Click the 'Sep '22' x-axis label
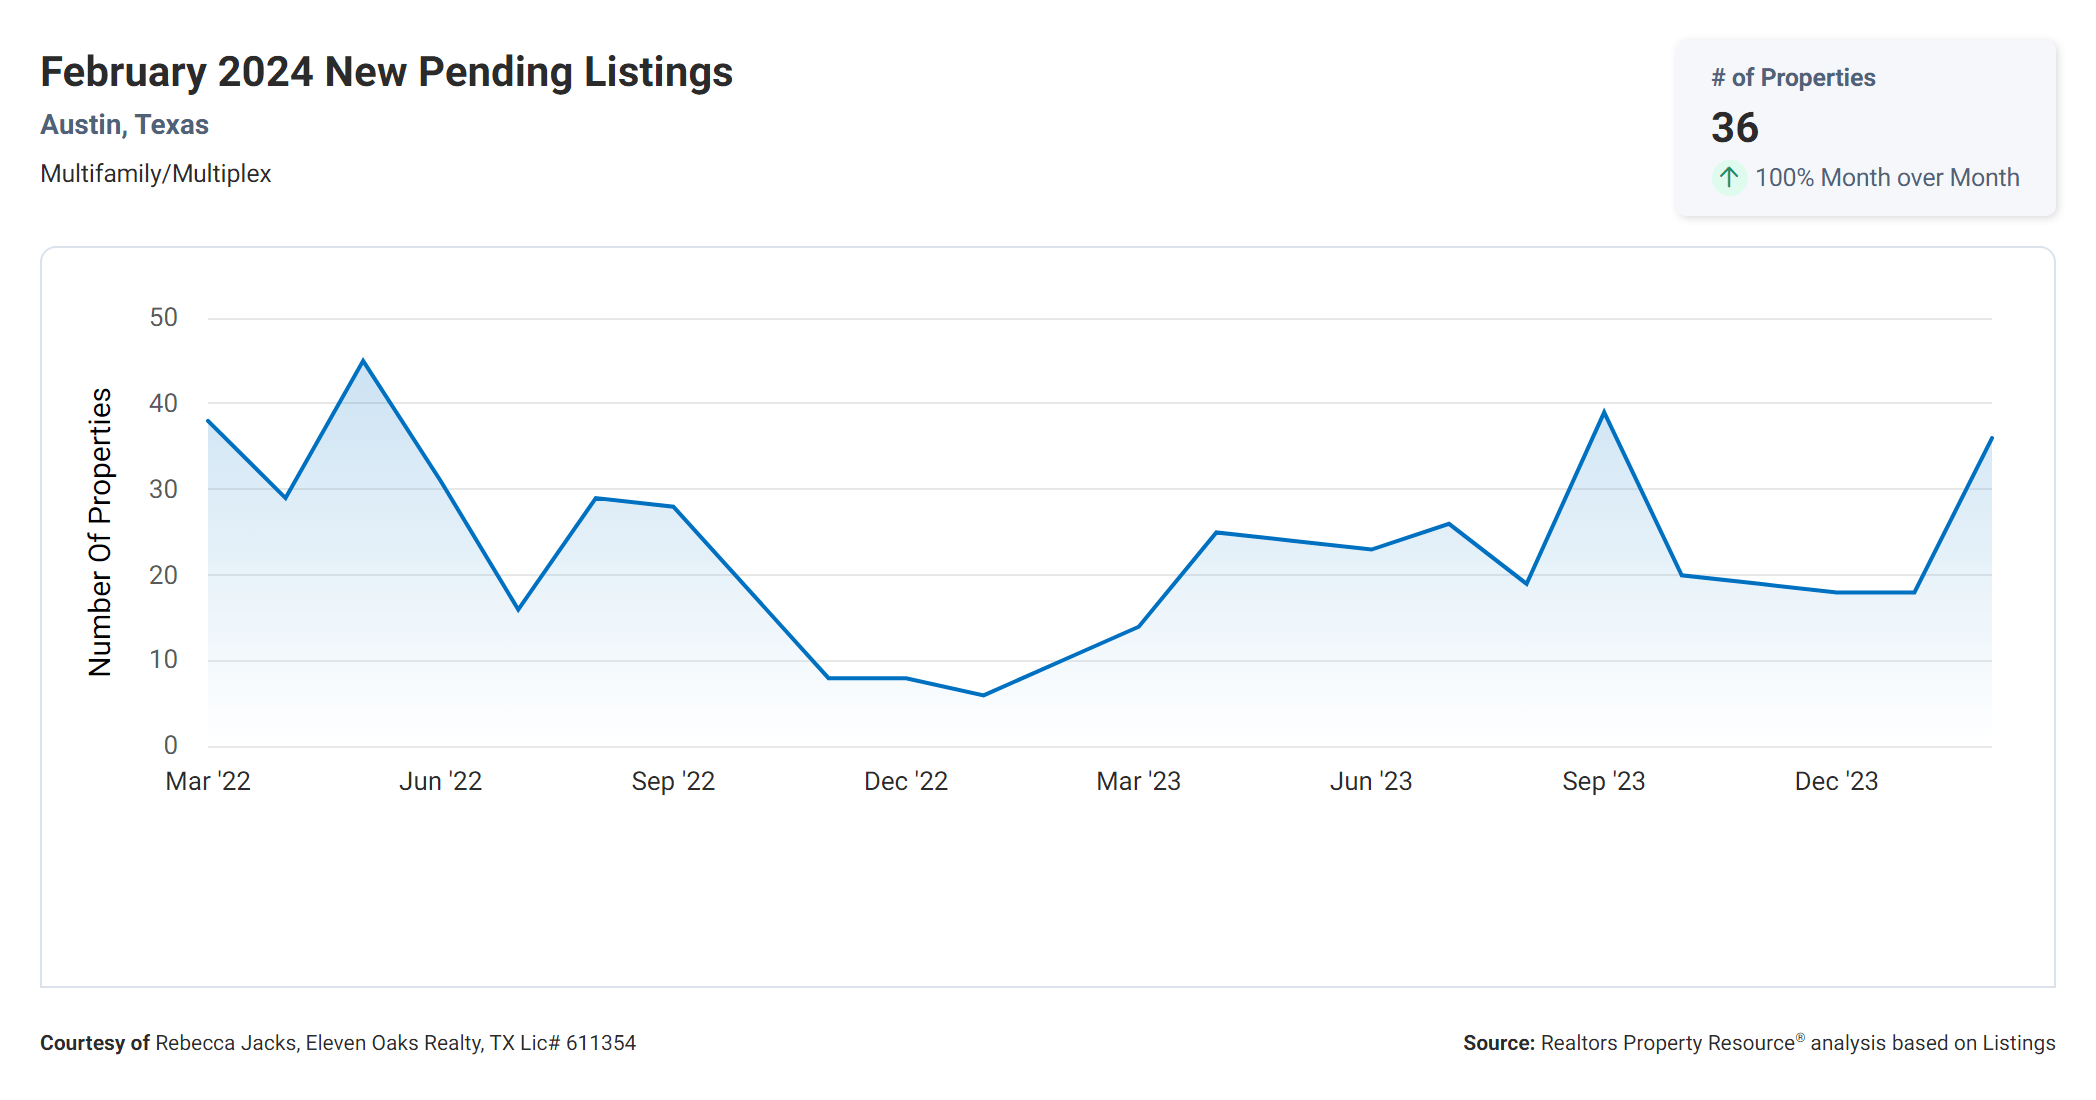 tap(673, 781)
